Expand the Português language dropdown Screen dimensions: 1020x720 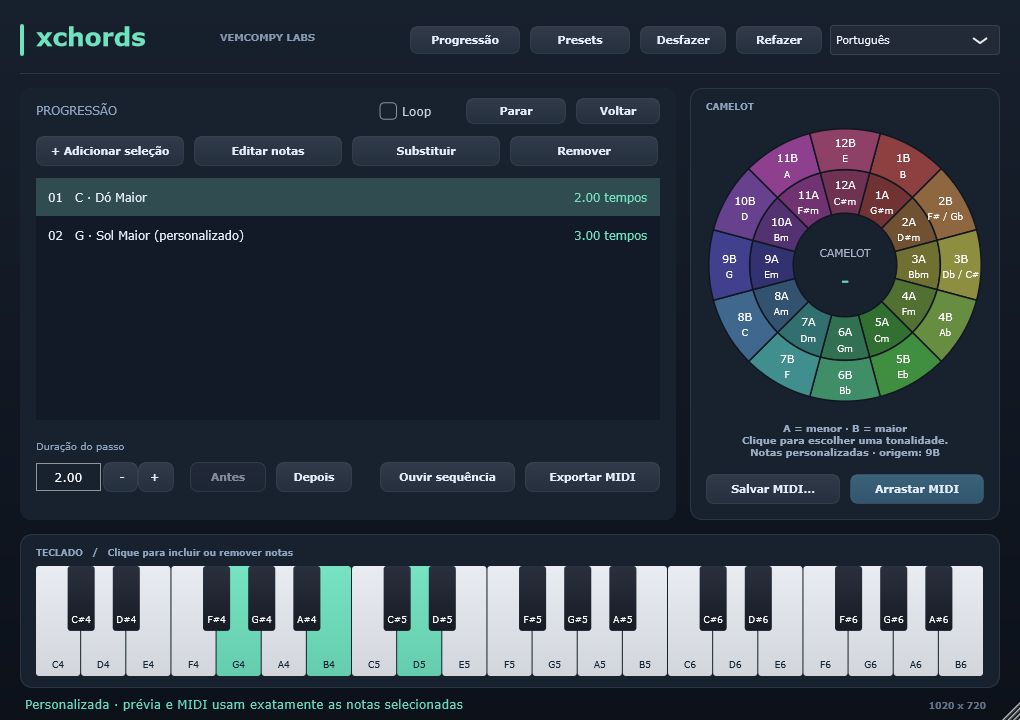[x=914, y=40]
